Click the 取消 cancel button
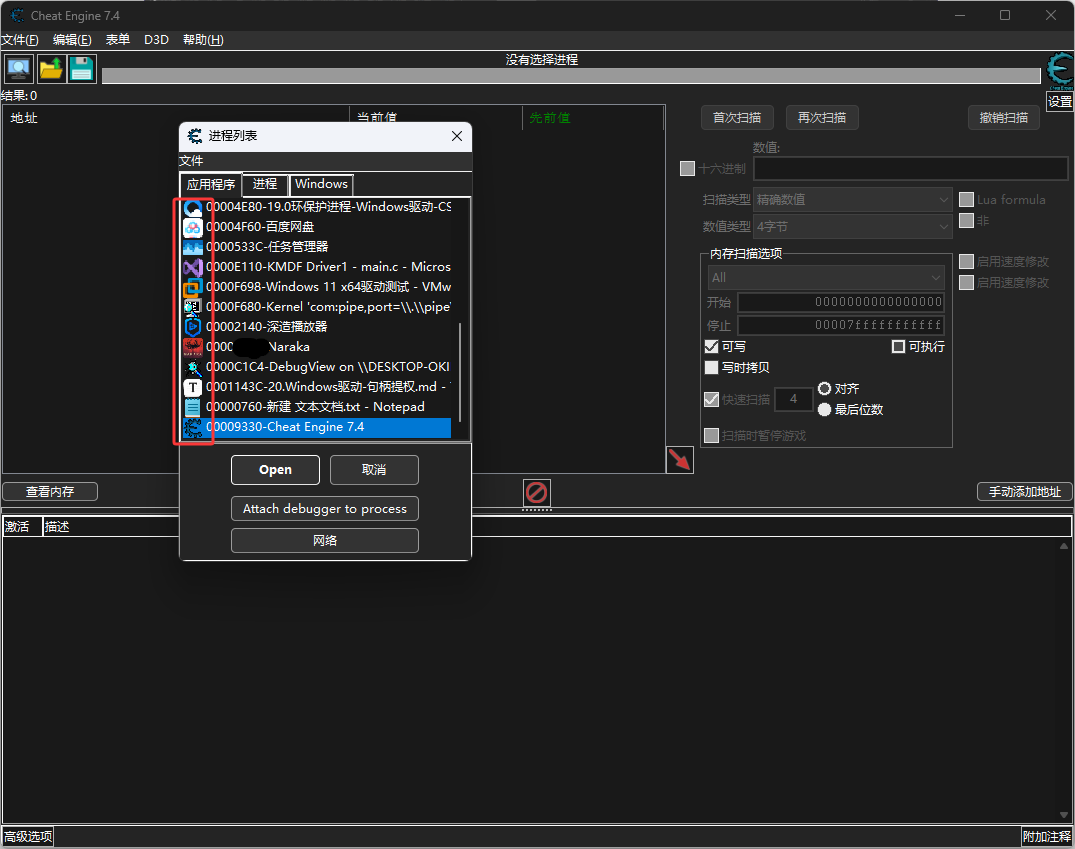 [x=374, y=470]
